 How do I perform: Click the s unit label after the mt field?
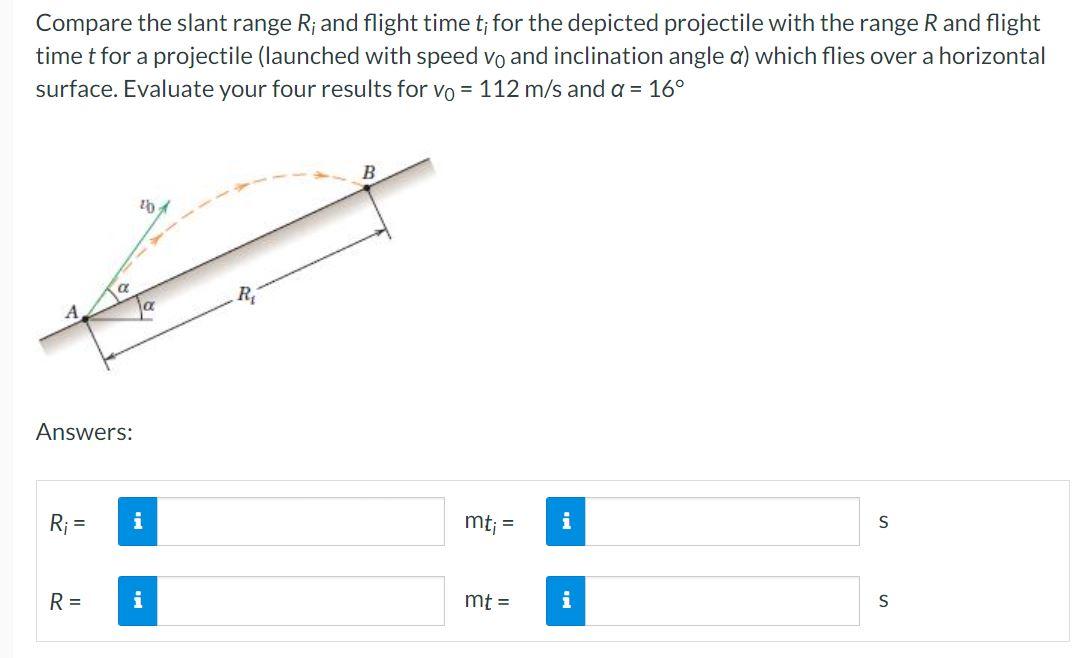pyautogui.click(x=882, y=601)
